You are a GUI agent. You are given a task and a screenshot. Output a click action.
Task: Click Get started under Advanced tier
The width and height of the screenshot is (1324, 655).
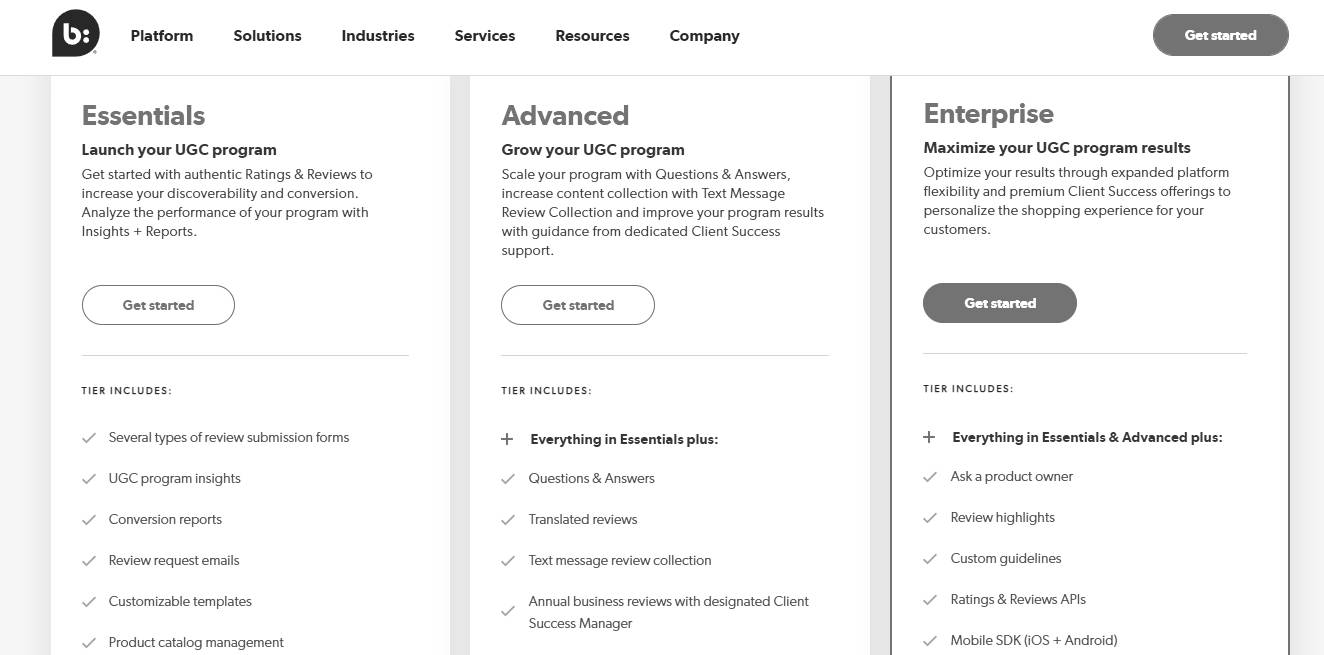click(x=578, y=305)
